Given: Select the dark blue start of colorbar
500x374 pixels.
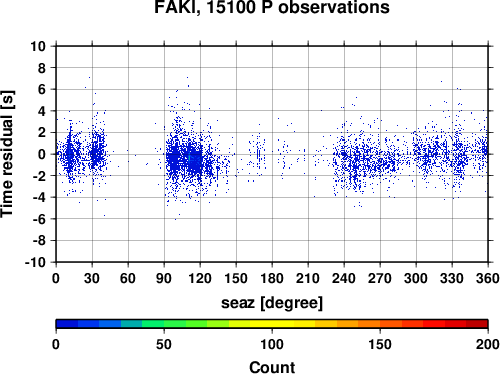Looking at the screenshot, I should (67, 324).
